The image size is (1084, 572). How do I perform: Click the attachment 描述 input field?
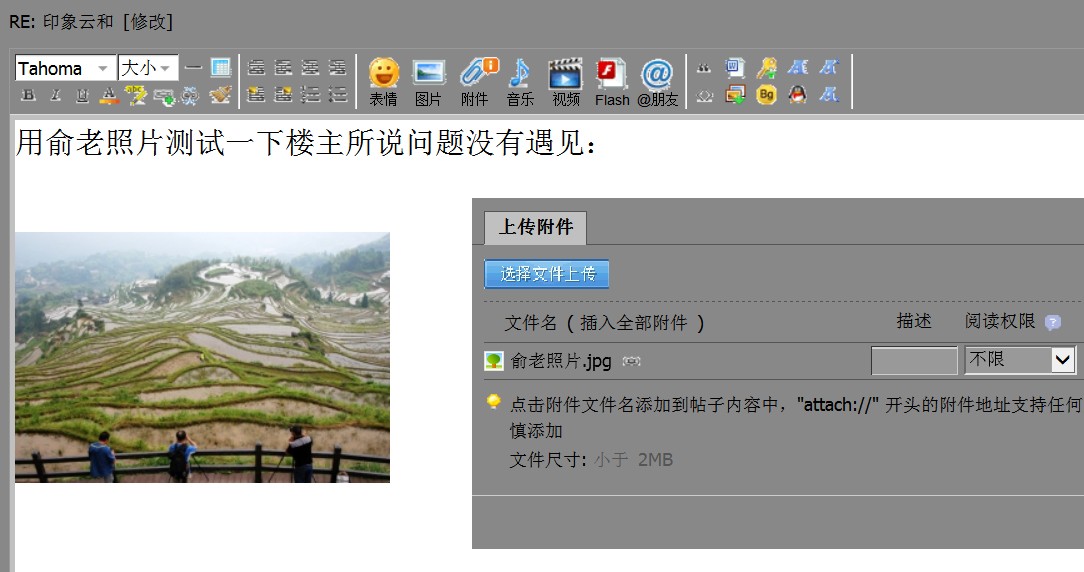914,360
